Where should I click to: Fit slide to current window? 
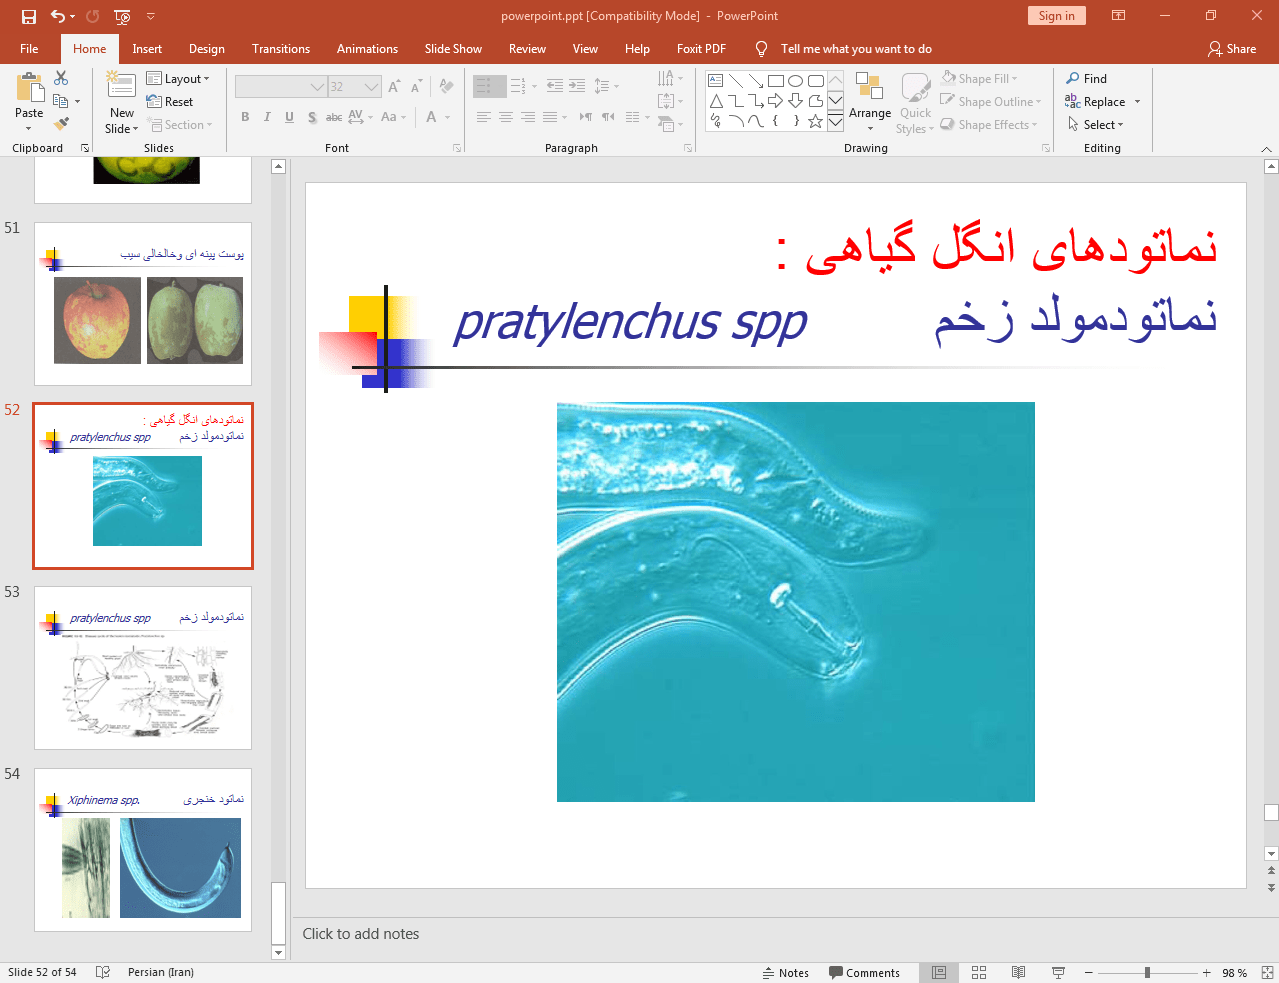point(1267,972)
